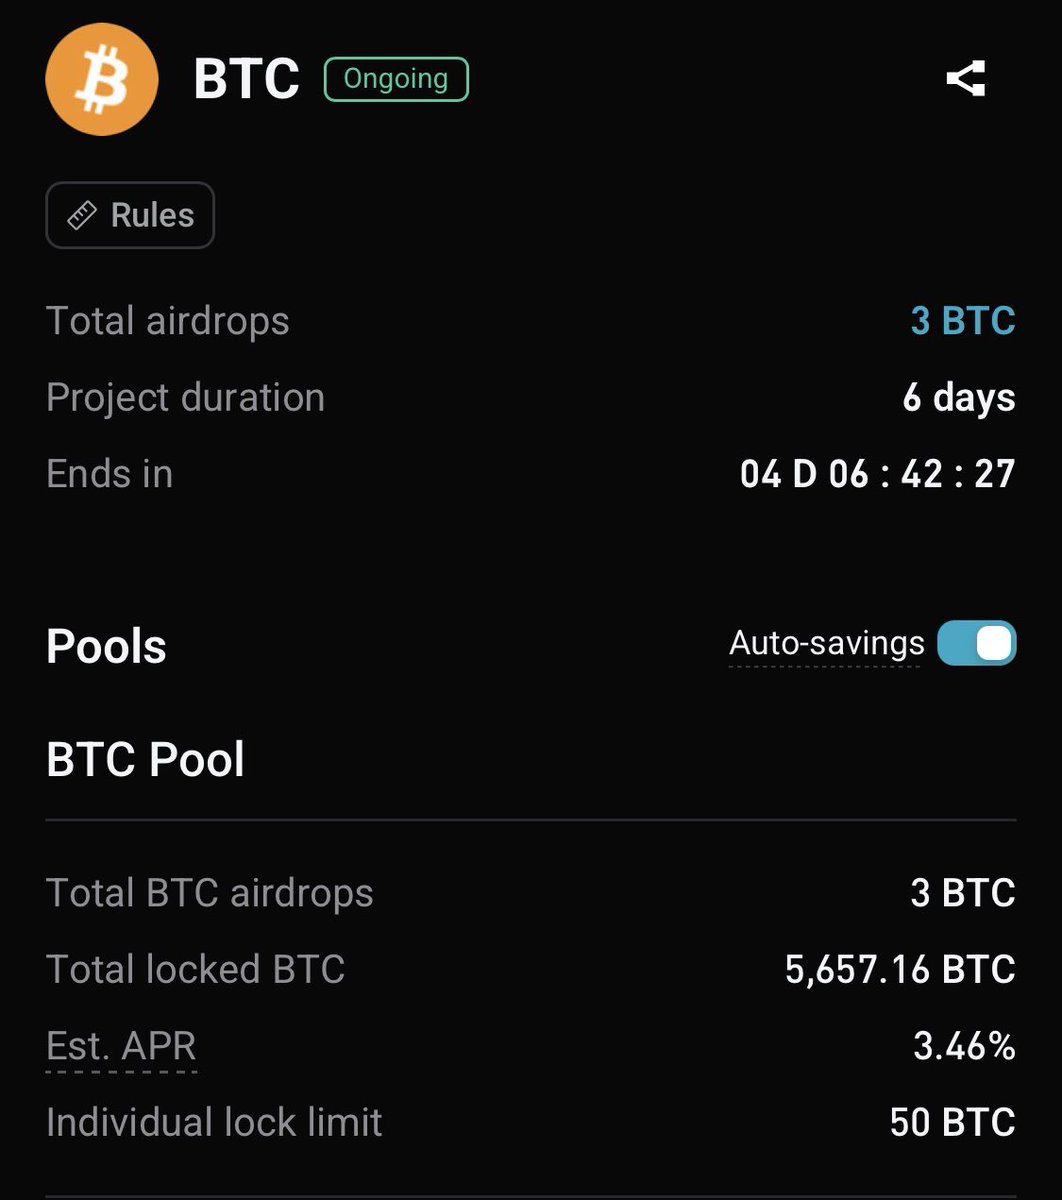Click the orange Bitcoin logo icon
Viewport: 1062px width, 1200px height.
coord(102,79)
